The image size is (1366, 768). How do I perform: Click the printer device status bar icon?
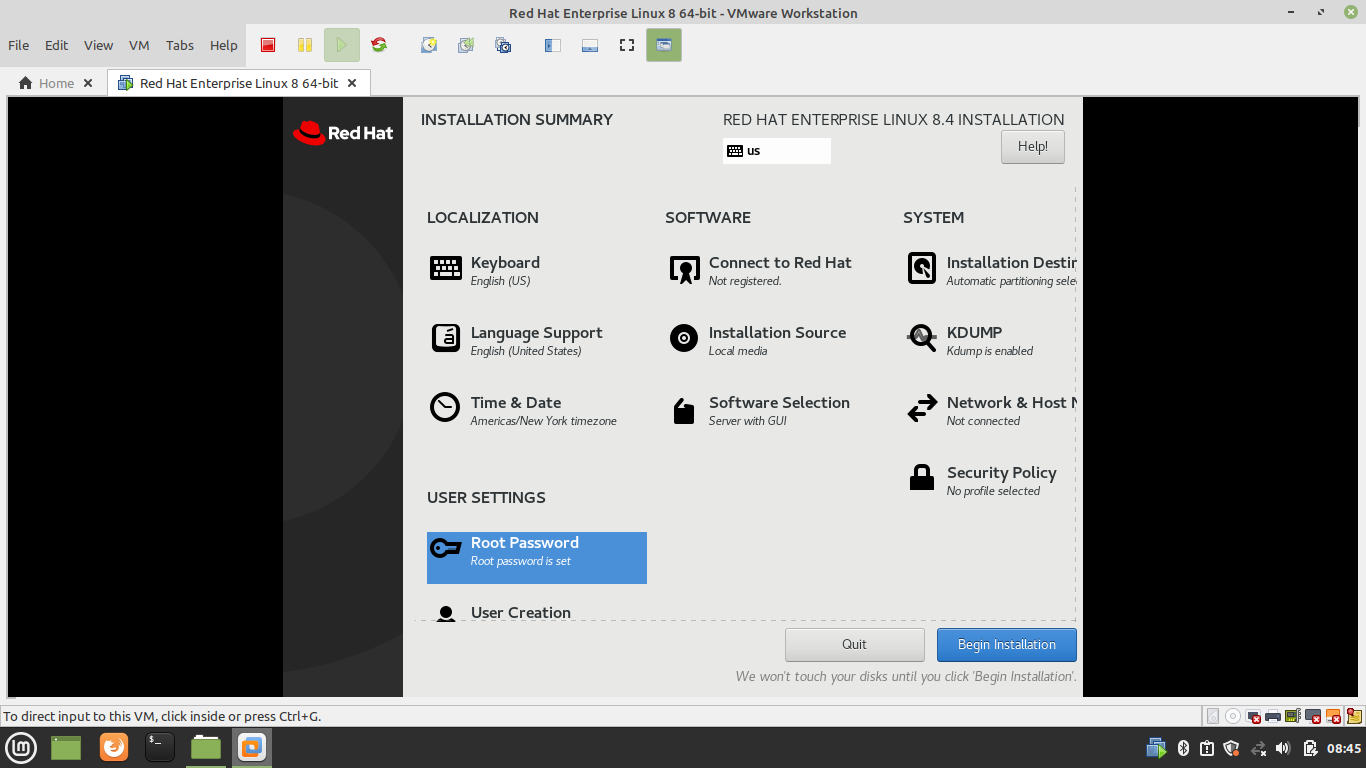point(1273,716)
